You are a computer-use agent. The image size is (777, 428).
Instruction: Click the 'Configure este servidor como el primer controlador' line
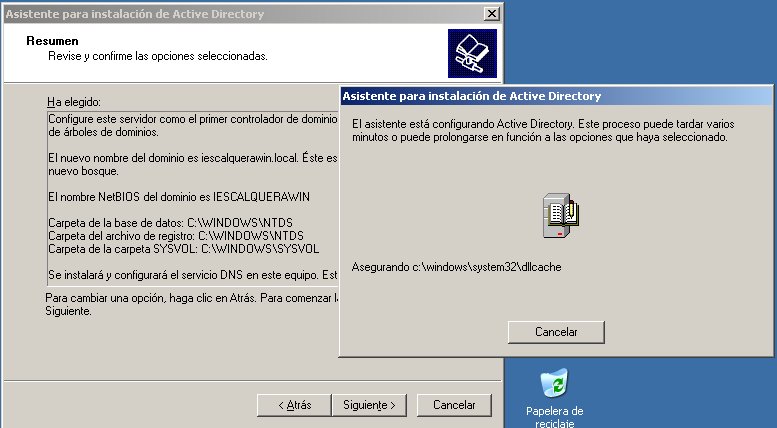tap(193, 119)
